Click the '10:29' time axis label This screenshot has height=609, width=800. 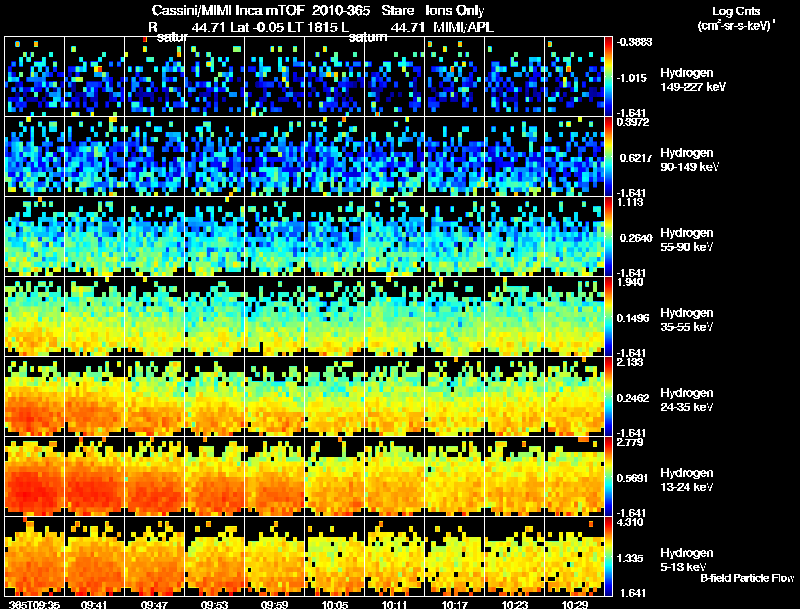[574, 604]
